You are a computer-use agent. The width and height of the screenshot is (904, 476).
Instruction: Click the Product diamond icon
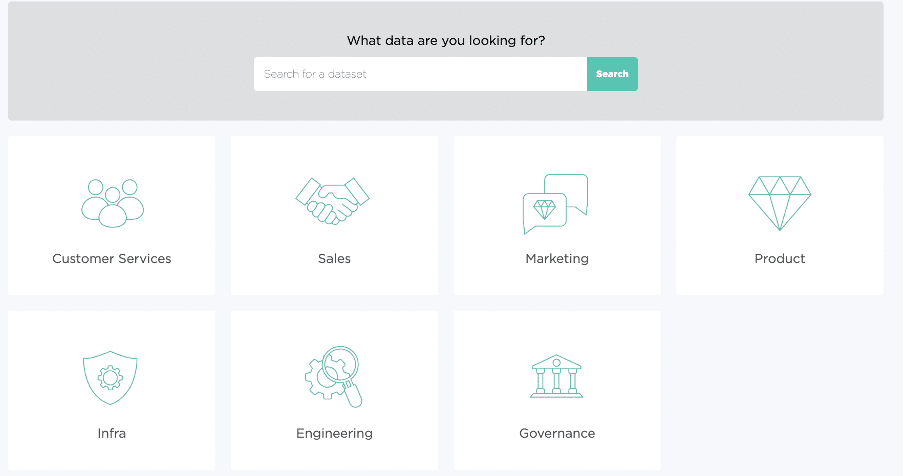pyautogui.click(x=780, y=203)
